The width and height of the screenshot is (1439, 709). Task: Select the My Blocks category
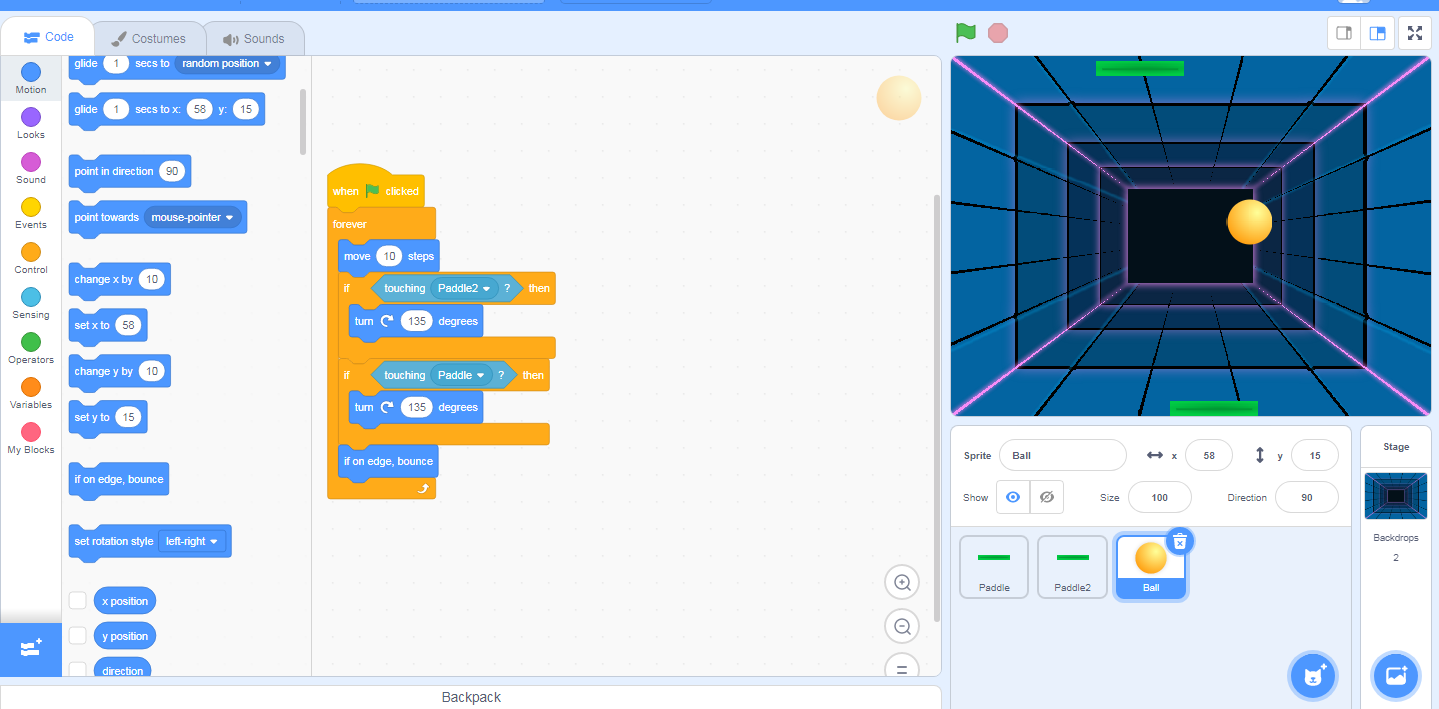31,438
